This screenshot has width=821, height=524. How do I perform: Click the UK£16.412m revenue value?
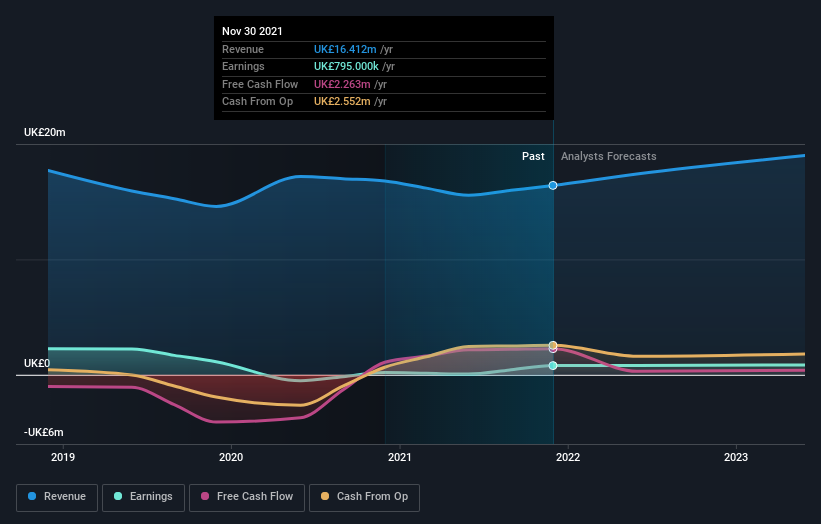(345, 49)
